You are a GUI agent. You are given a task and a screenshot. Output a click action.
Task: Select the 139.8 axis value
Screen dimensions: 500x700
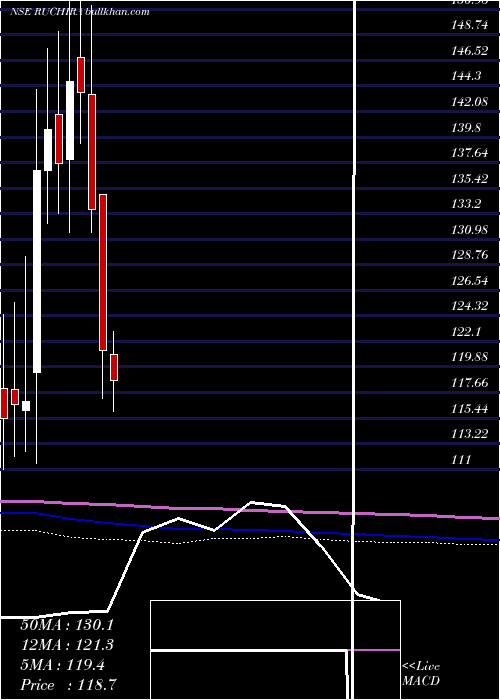[x=466, y=128]
